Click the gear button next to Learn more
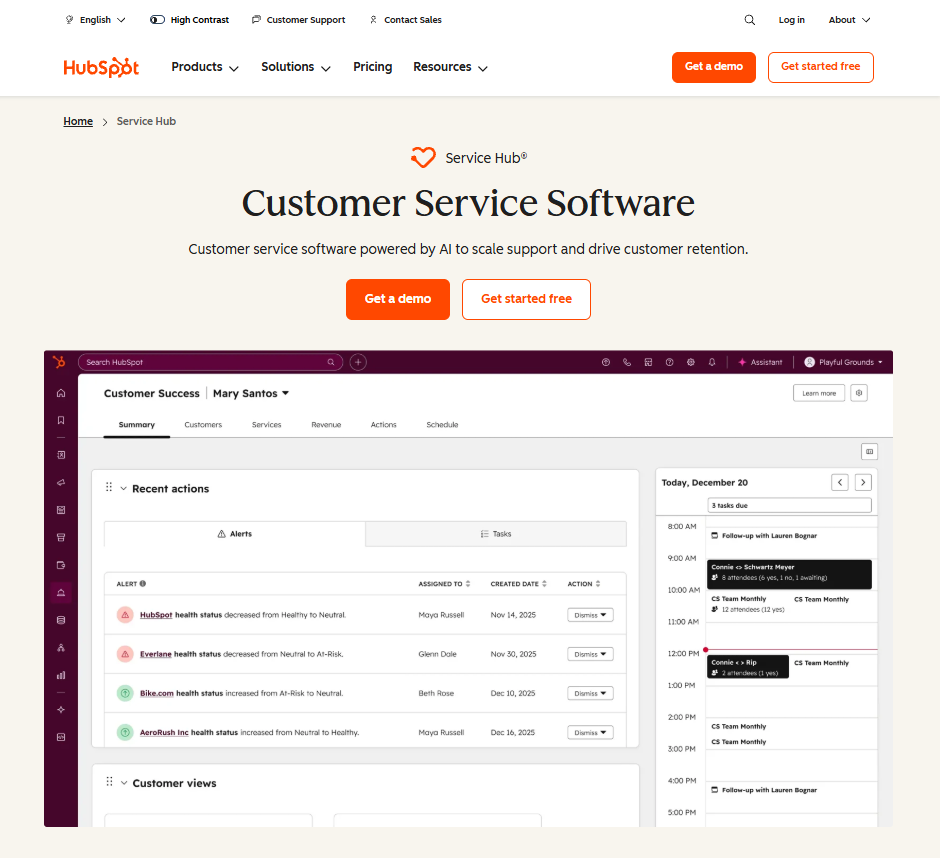This screenshot has width=940, height=858. tap(859, 393)
